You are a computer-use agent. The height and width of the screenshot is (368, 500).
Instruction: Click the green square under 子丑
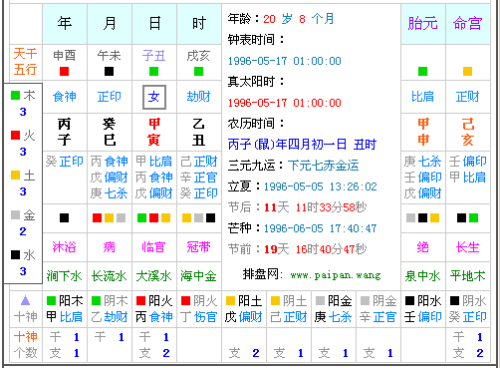coord(154,71)
